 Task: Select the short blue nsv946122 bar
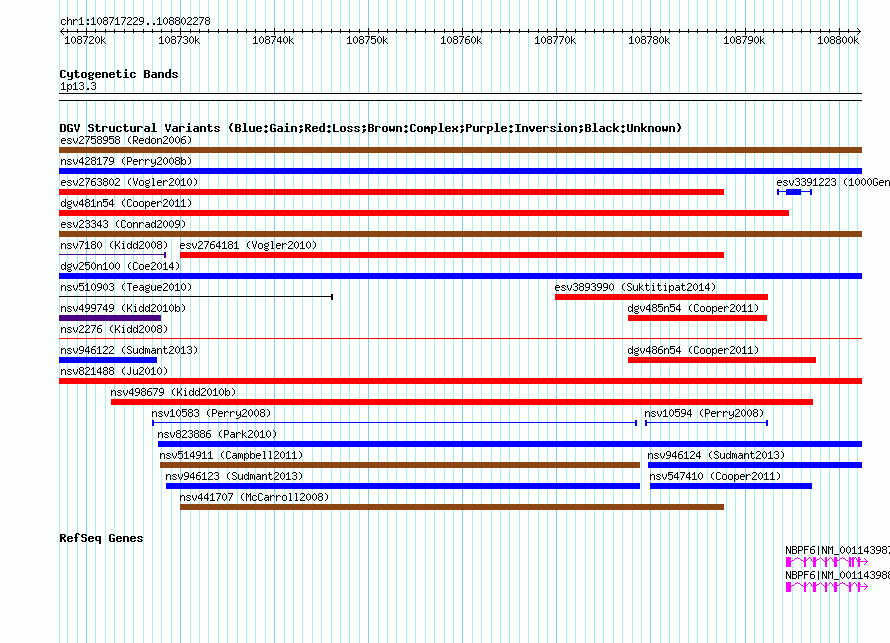108,360
